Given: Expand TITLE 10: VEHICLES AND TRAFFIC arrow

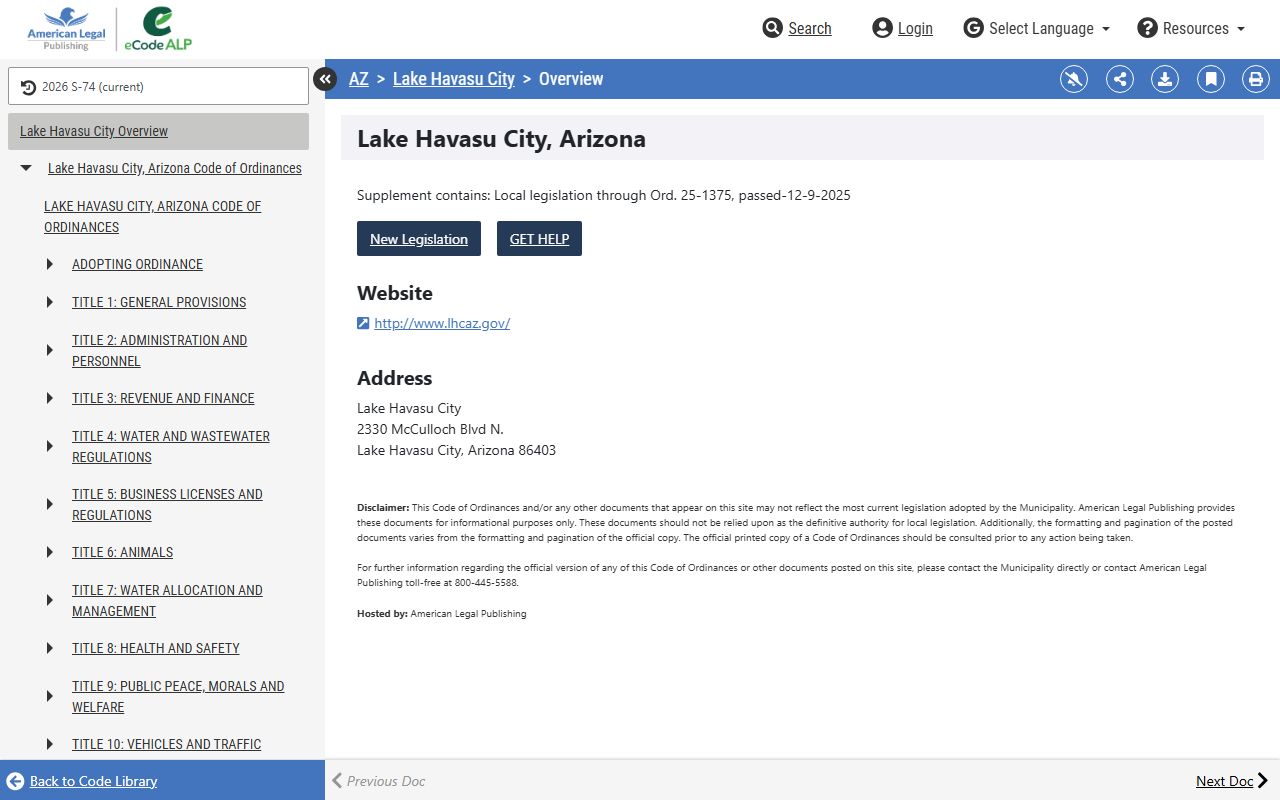Looking at the screenshot, I should click(x=50, y=745).
